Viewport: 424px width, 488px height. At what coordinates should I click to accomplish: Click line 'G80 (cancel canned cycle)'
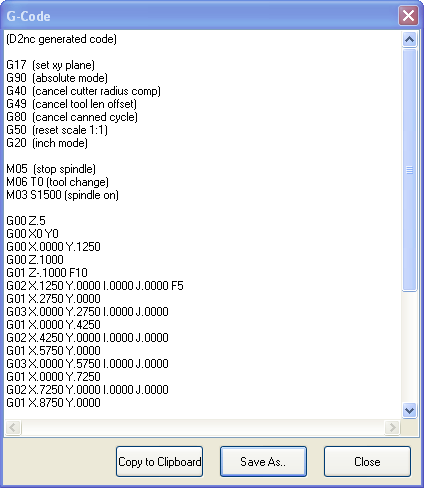[x=72, y=117]
